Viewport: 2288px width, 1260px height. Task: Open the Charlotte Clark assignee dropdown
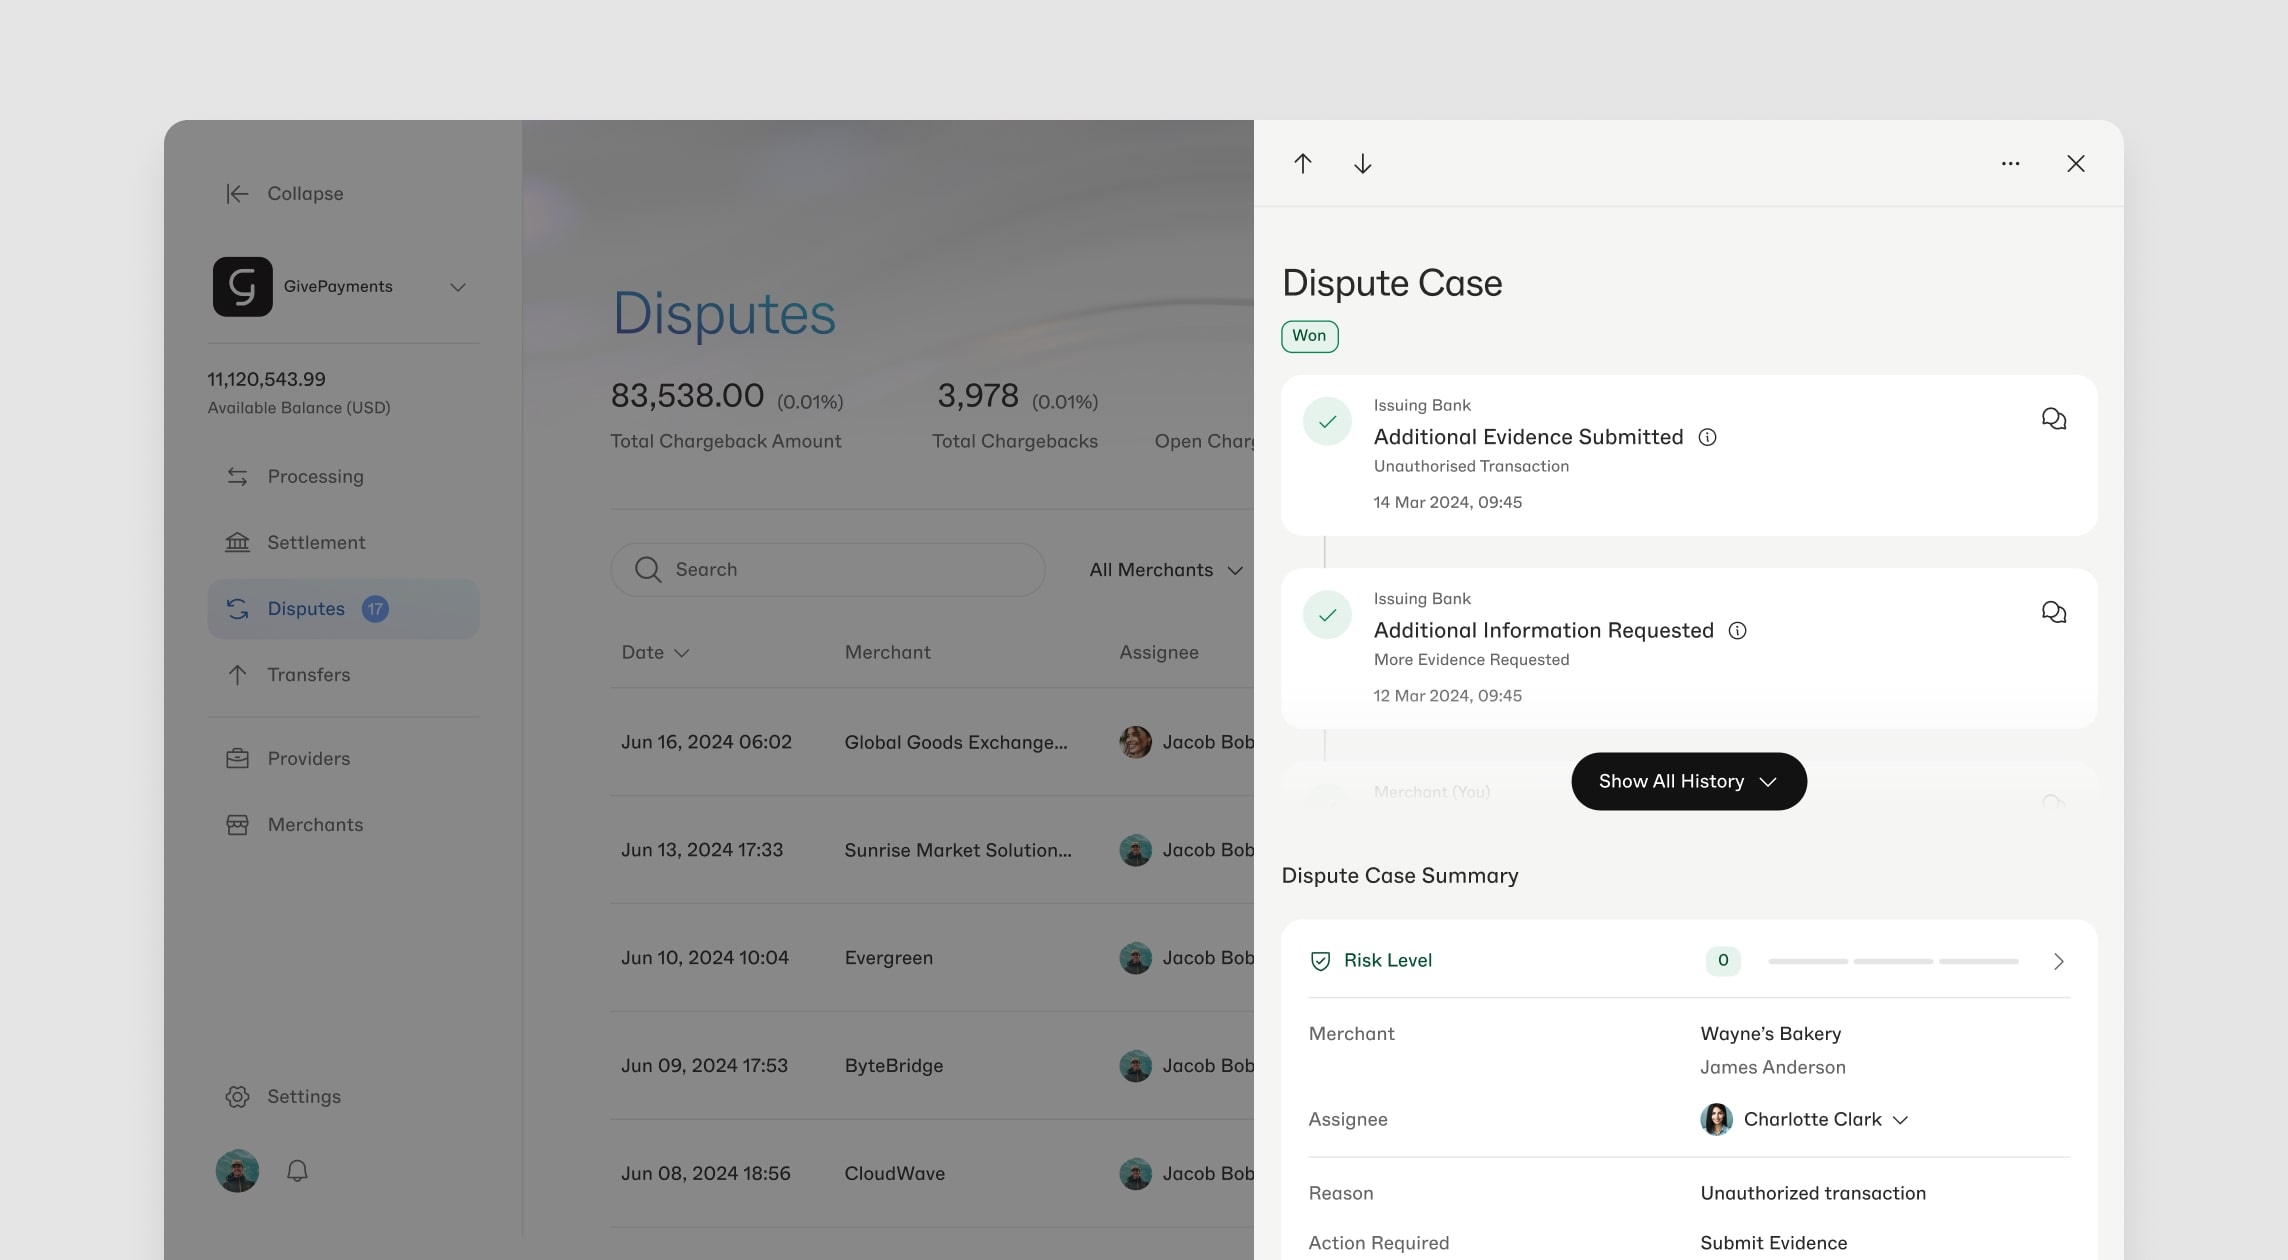tap(1804, 1120)
